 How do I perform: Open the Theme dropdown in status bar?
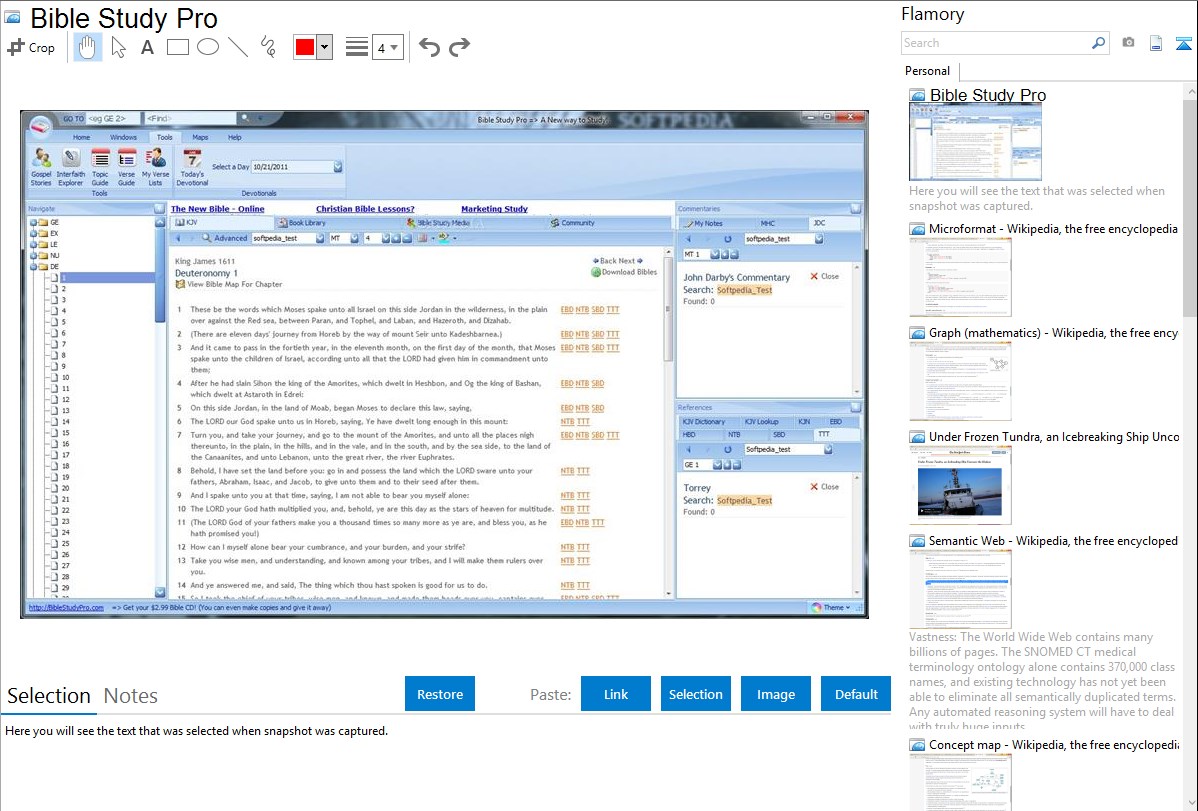coord(832,608)
